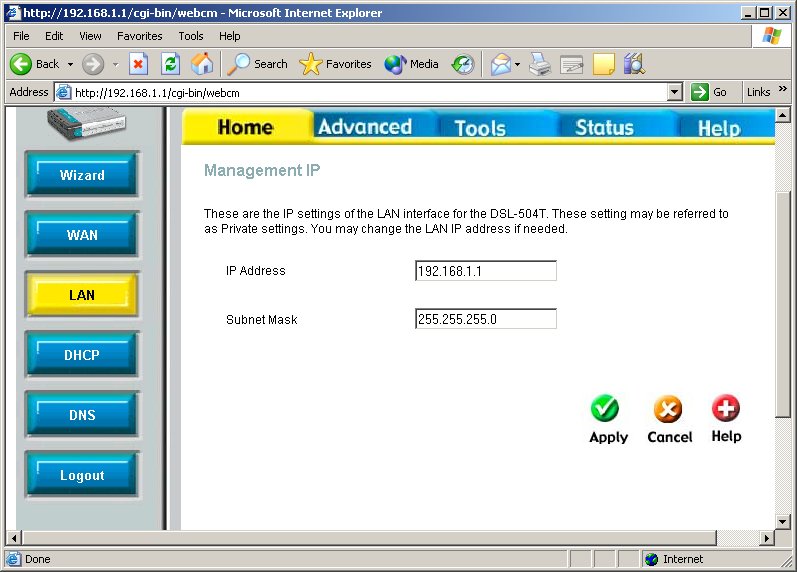797x572 pixels.
Task: Click the Address label on address bar
Action: [x=29, y=92]
